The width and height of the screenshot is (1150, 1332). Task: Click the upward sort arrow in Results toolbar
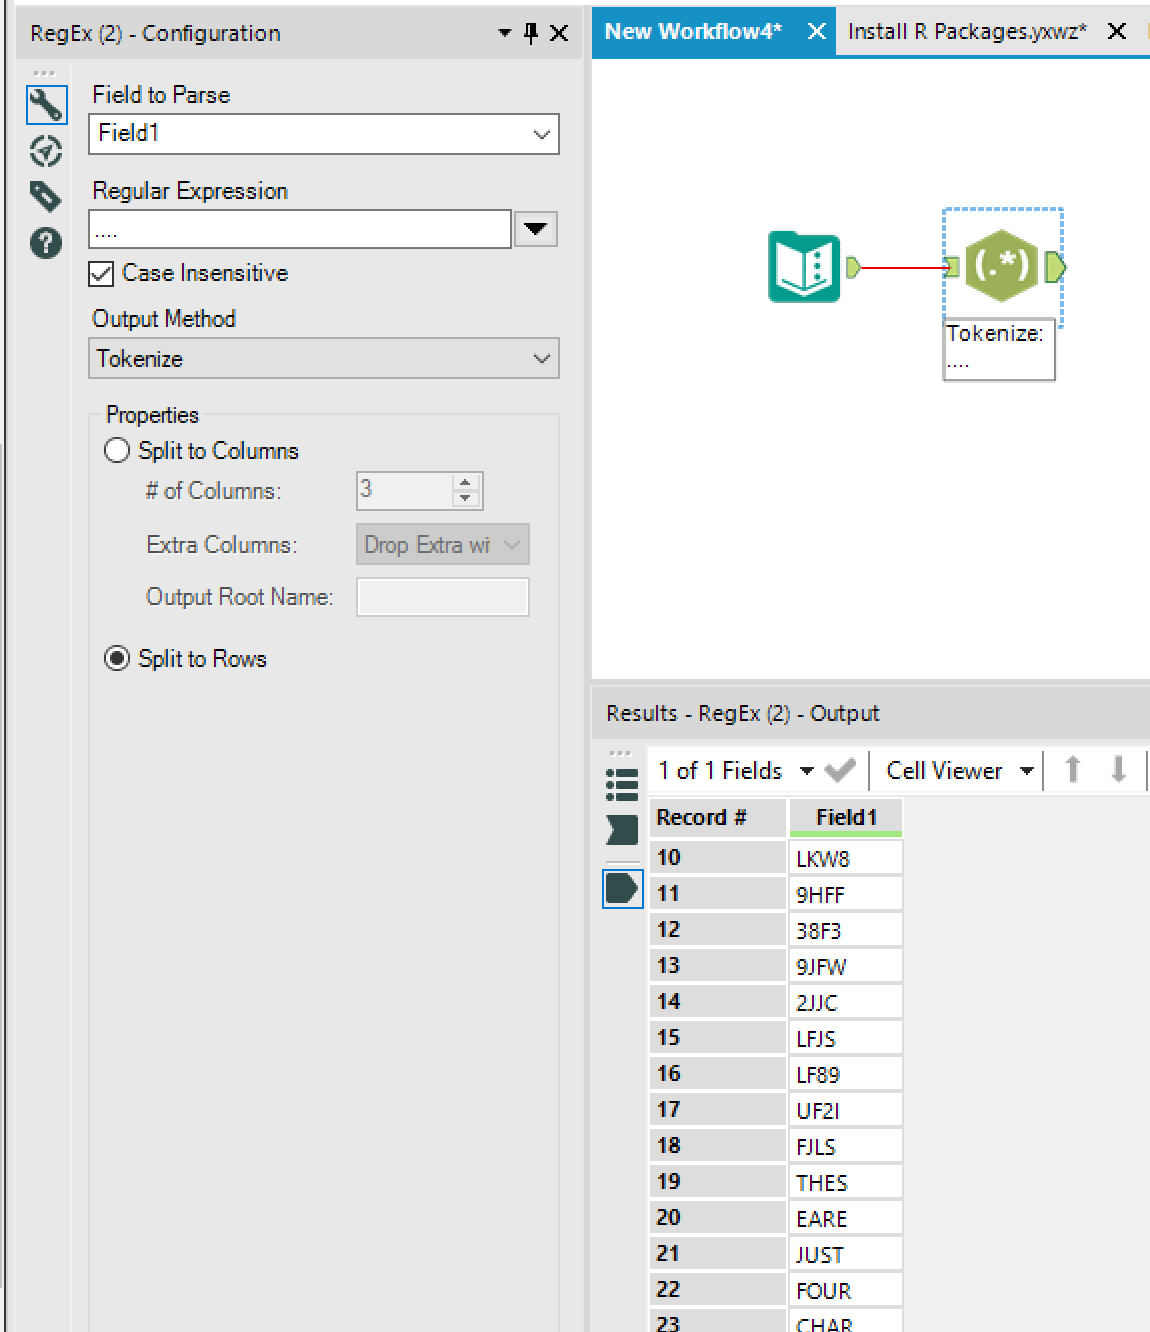(1072, 770)
